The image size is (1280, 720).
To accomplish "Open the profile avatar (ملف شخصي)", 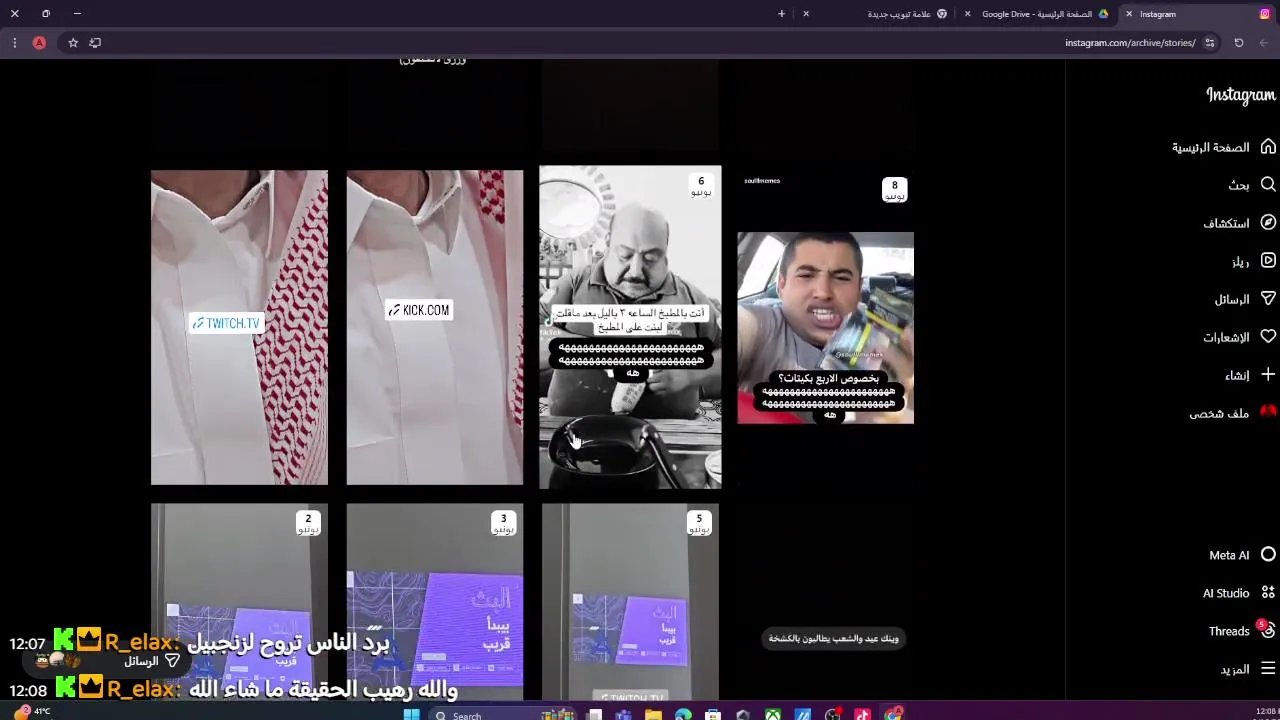I will pos(1268,412).
